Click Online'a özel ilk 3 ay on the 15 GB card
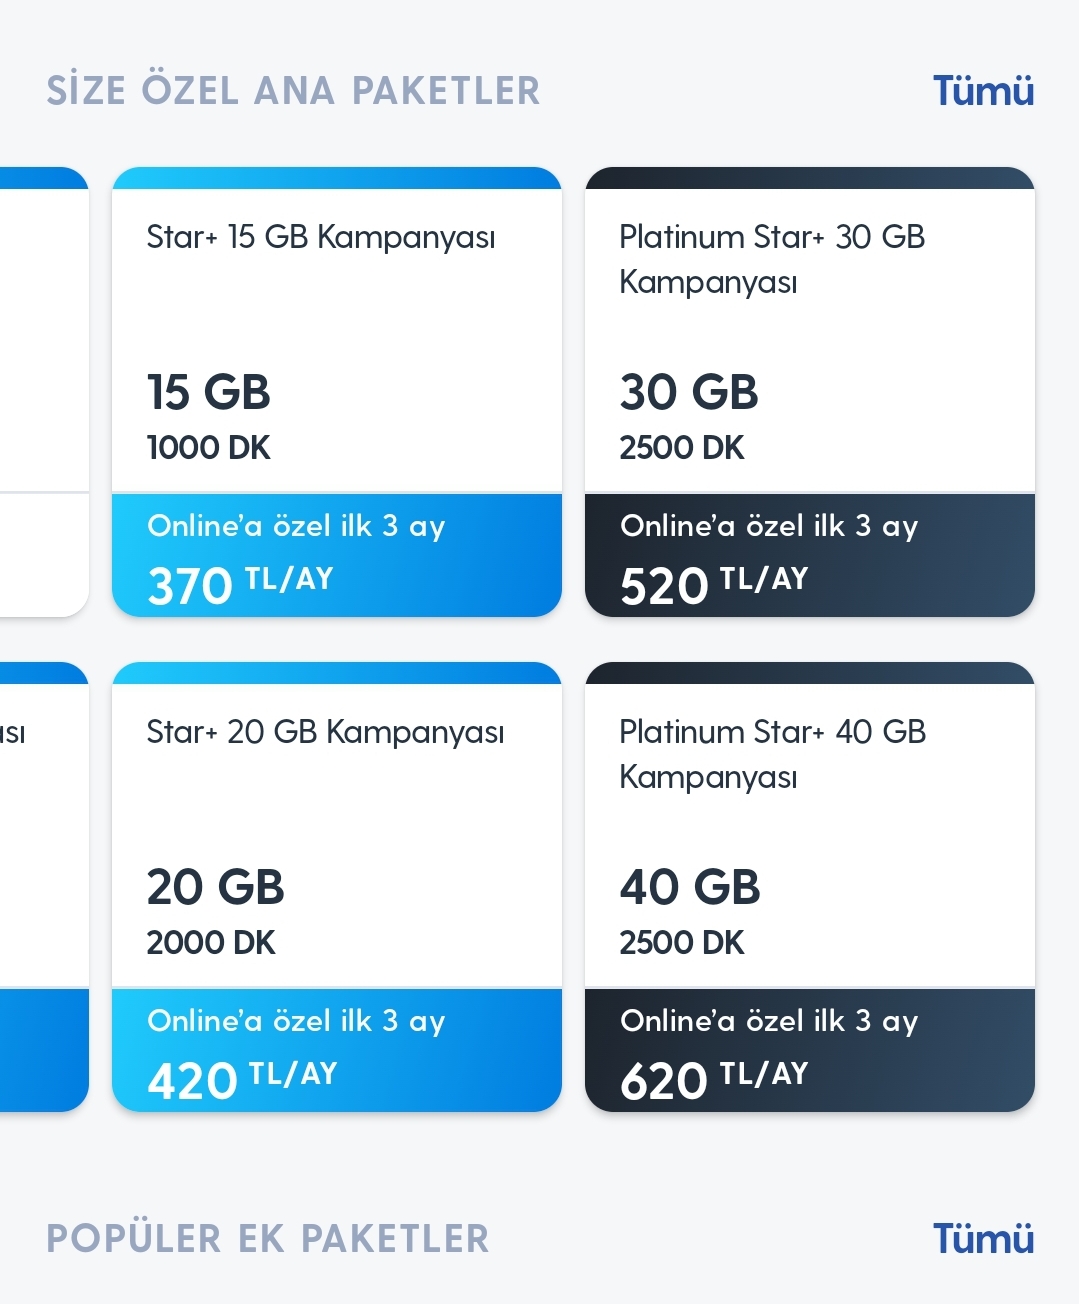Viewport: 1079px width, 1304px height. (296, 525)
